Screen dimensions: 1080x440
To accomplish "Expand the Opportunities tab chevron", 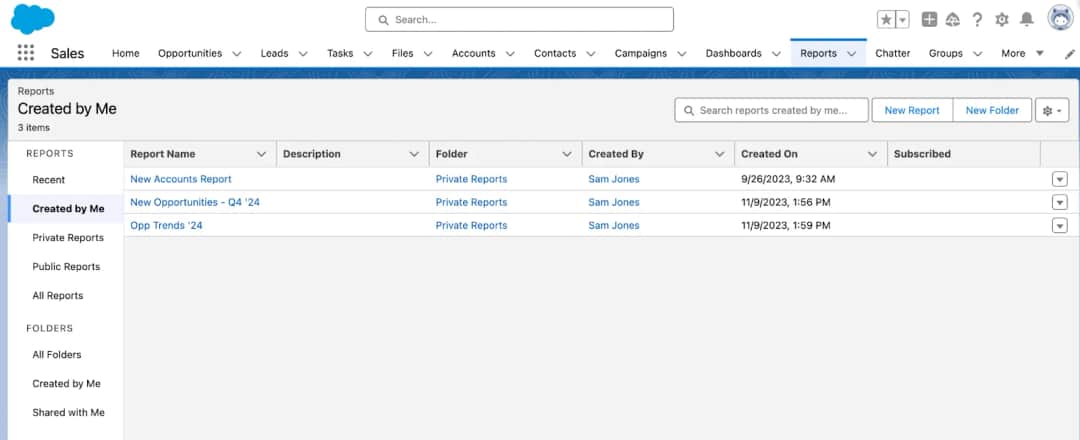I will pyautogui.click(x=237, y=54).
